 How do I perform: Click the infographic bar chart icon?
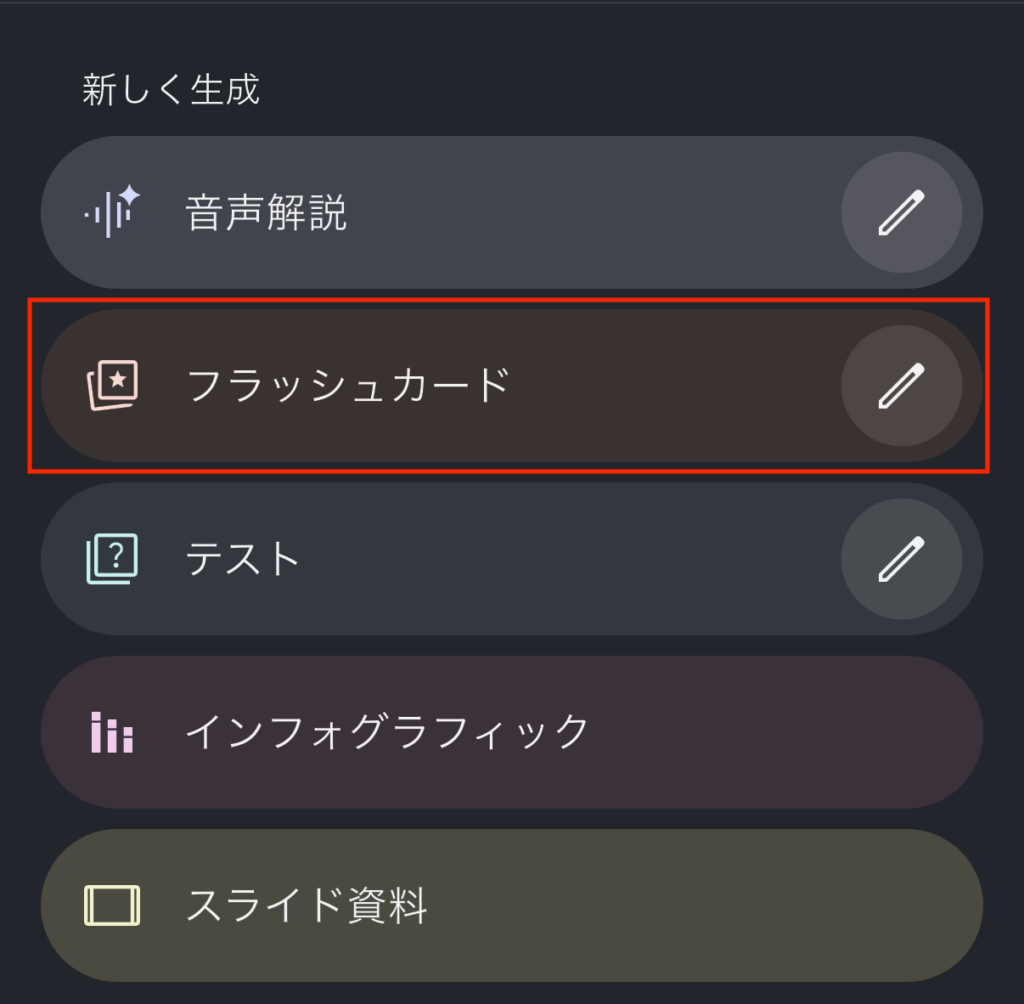[x=112, y=732]
